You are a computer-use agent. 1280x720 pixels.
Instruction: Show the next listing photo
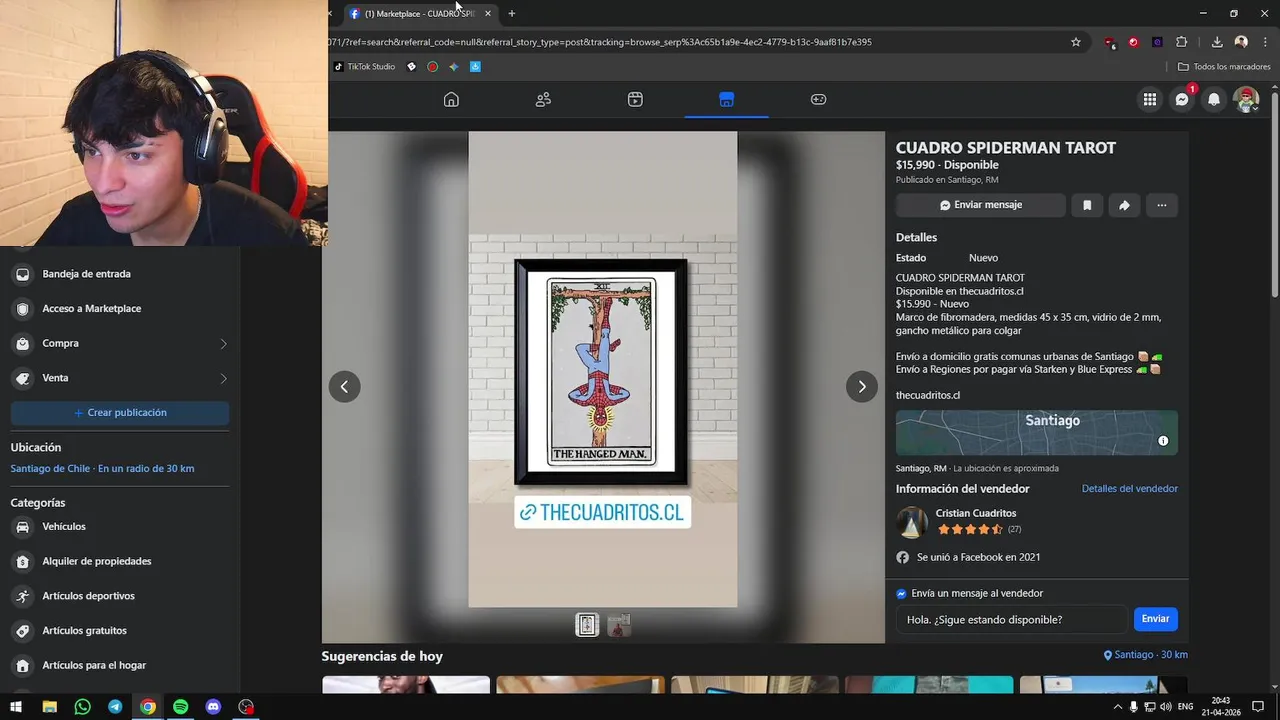(x=862, y=386)
